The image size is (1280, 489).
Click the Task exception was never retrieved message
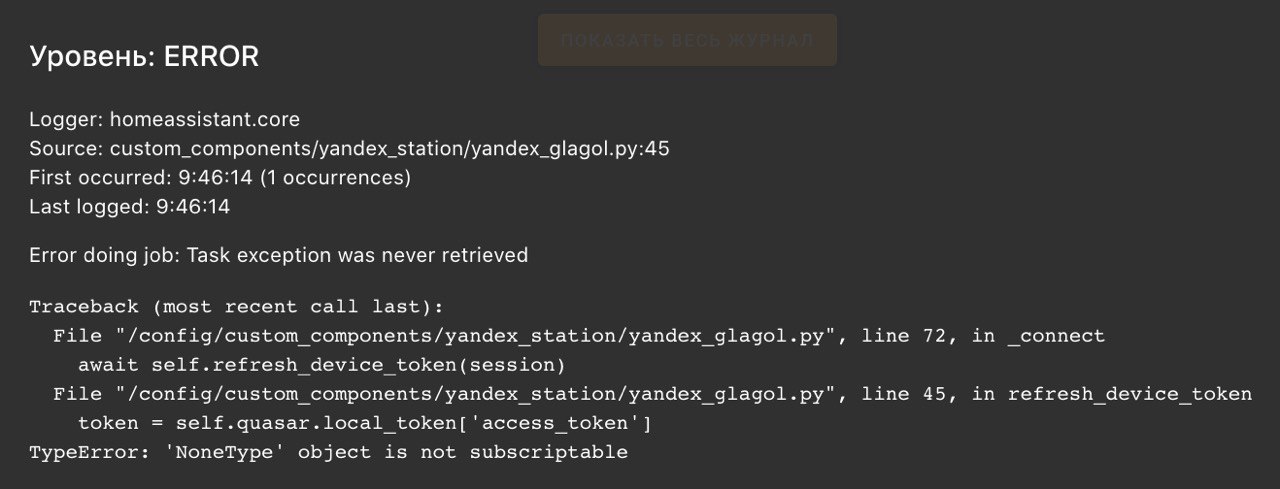click(357, 255)
